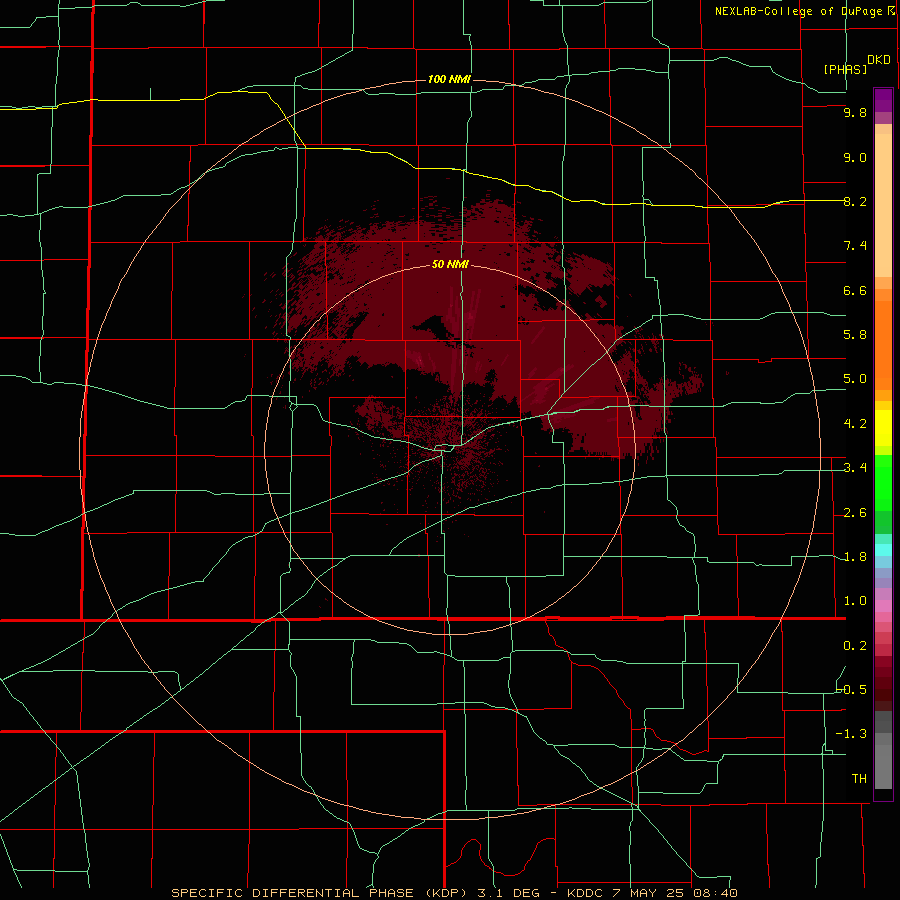The width and height of the screenshot is (900, 900).
Task: Click the 0.2 value on the scale
Action: point(855,646)
